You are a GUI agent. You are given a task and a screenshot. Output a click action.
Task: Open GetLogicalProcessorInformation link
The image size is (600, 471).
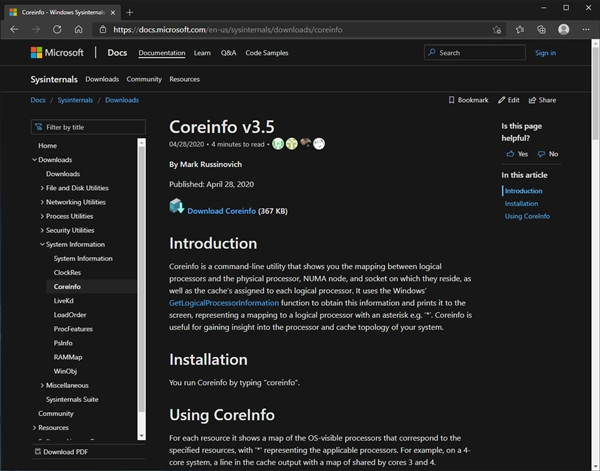click(224, 303)
